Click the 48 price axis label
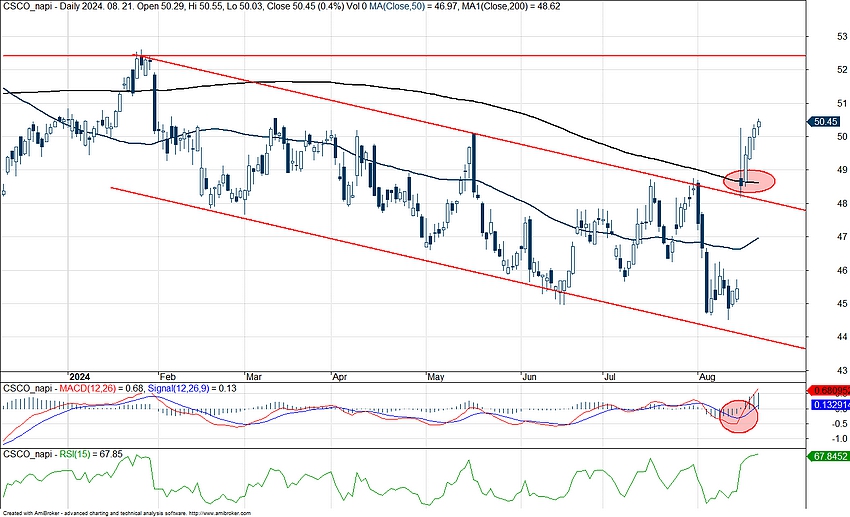 point(842,204)
